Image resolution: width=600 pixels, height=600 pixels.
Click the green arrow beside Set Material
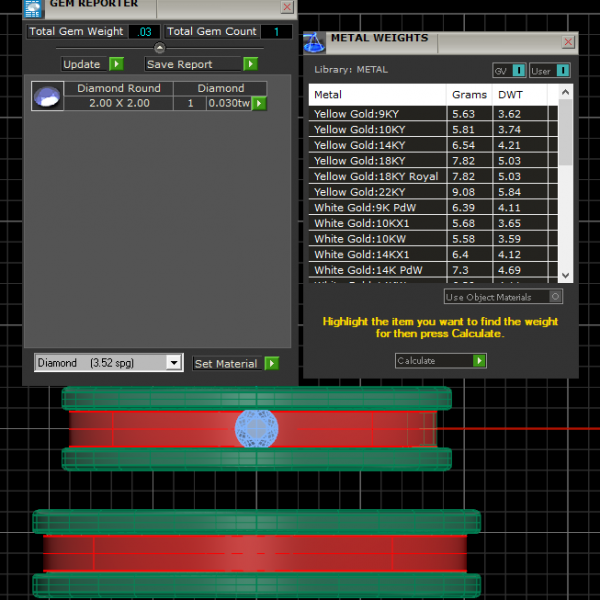point(272,364)
